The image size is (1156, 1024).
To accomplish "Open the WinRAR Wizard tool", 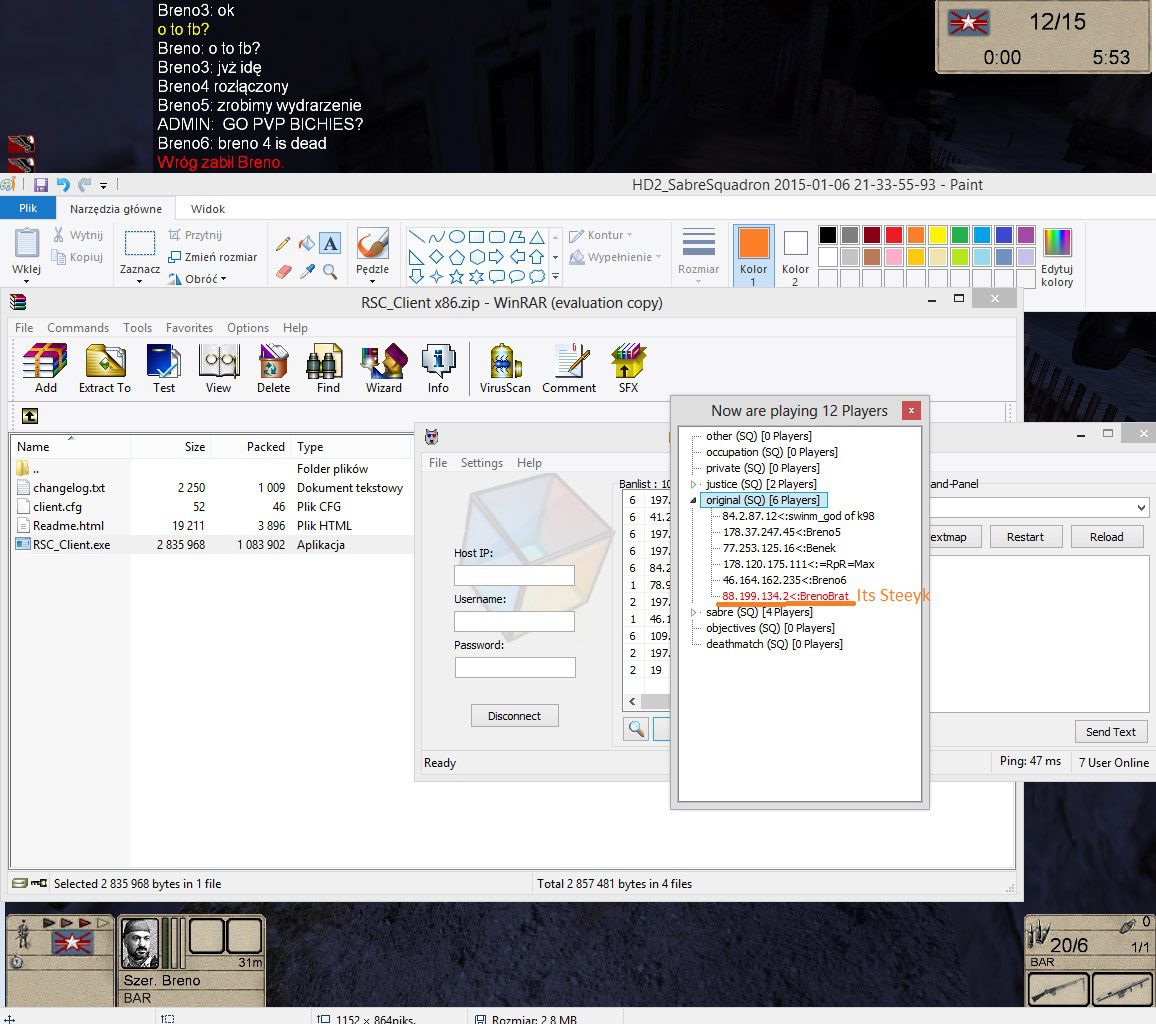I will (383, 362).
